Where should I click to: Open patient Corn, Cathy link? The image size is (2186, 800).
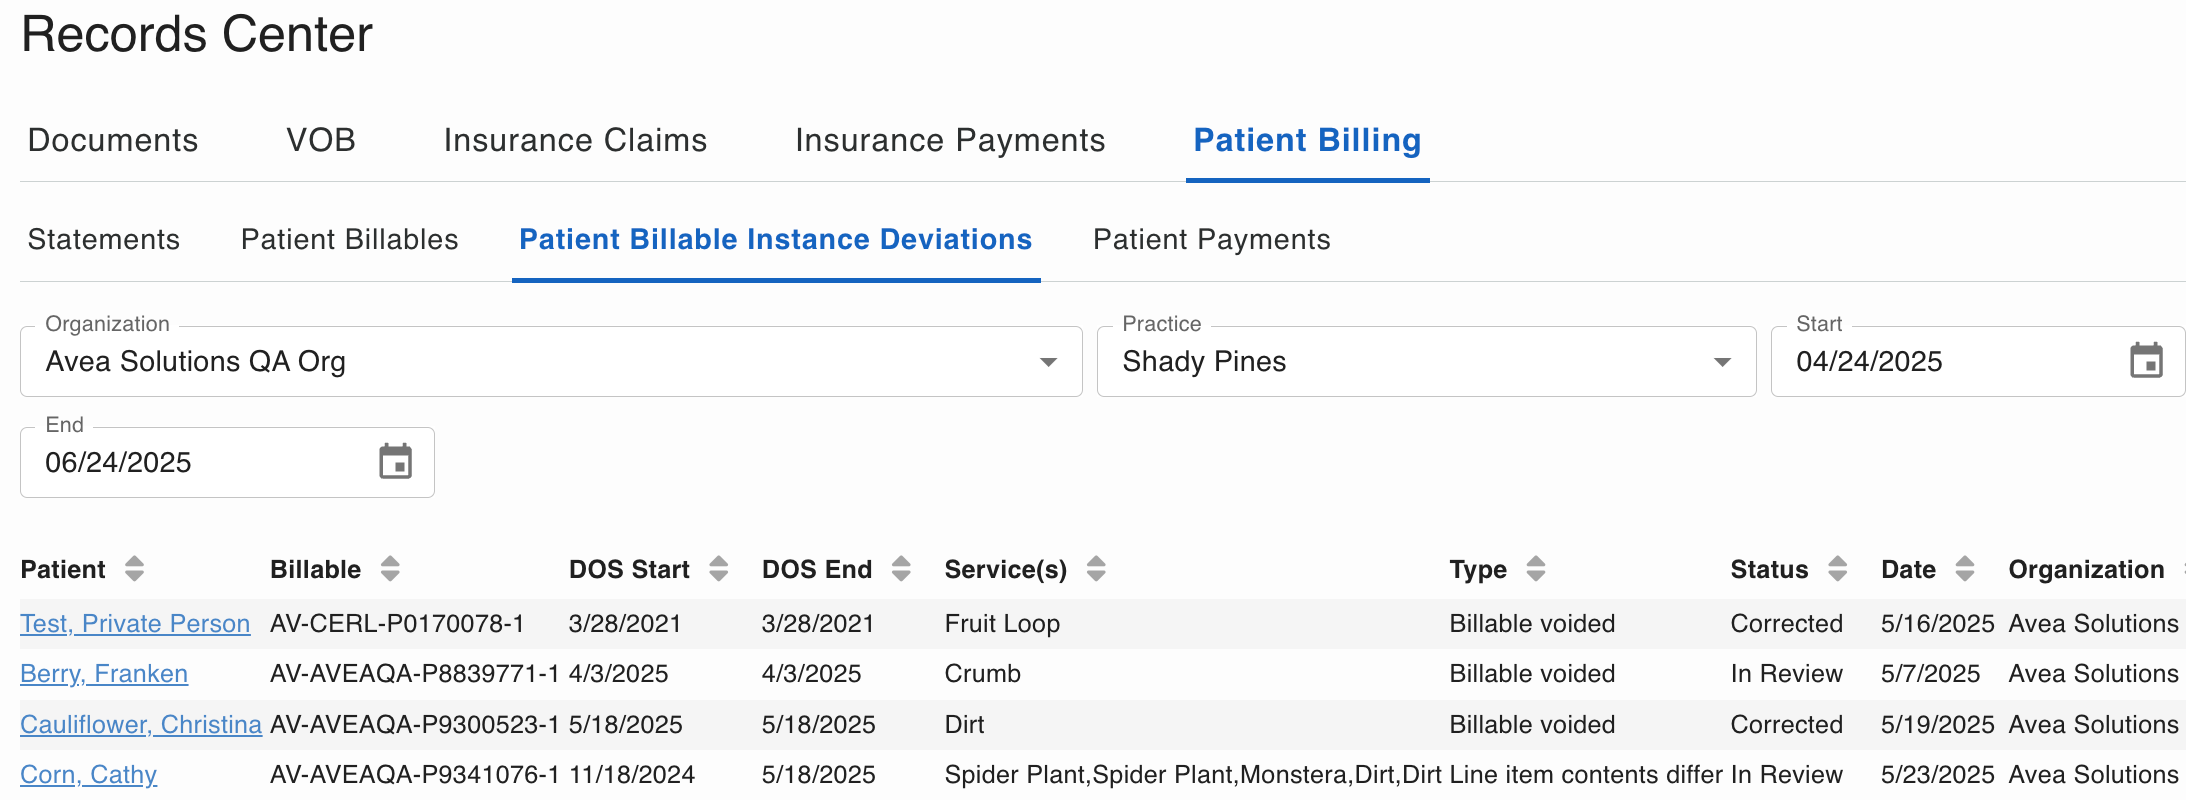click(x=88, y=775)
